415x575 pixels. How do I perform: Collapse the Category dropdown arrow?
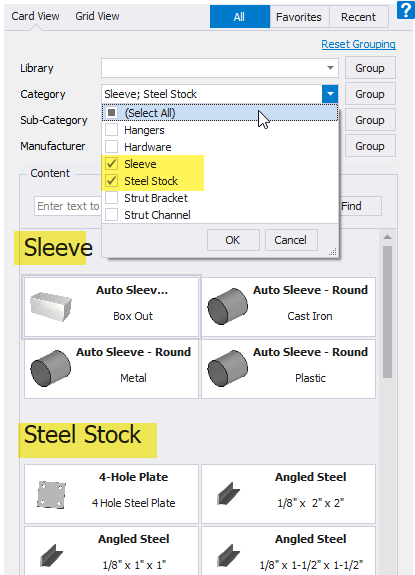pos(330,94)
